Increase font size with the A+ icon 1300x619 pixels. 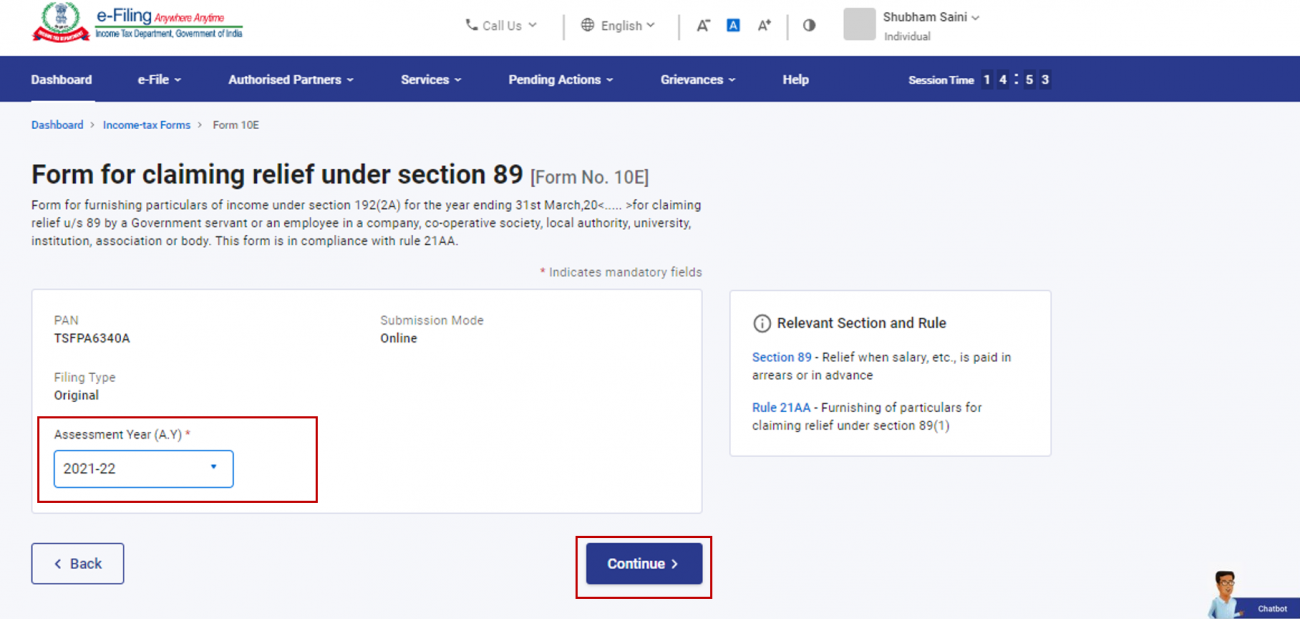764,26
